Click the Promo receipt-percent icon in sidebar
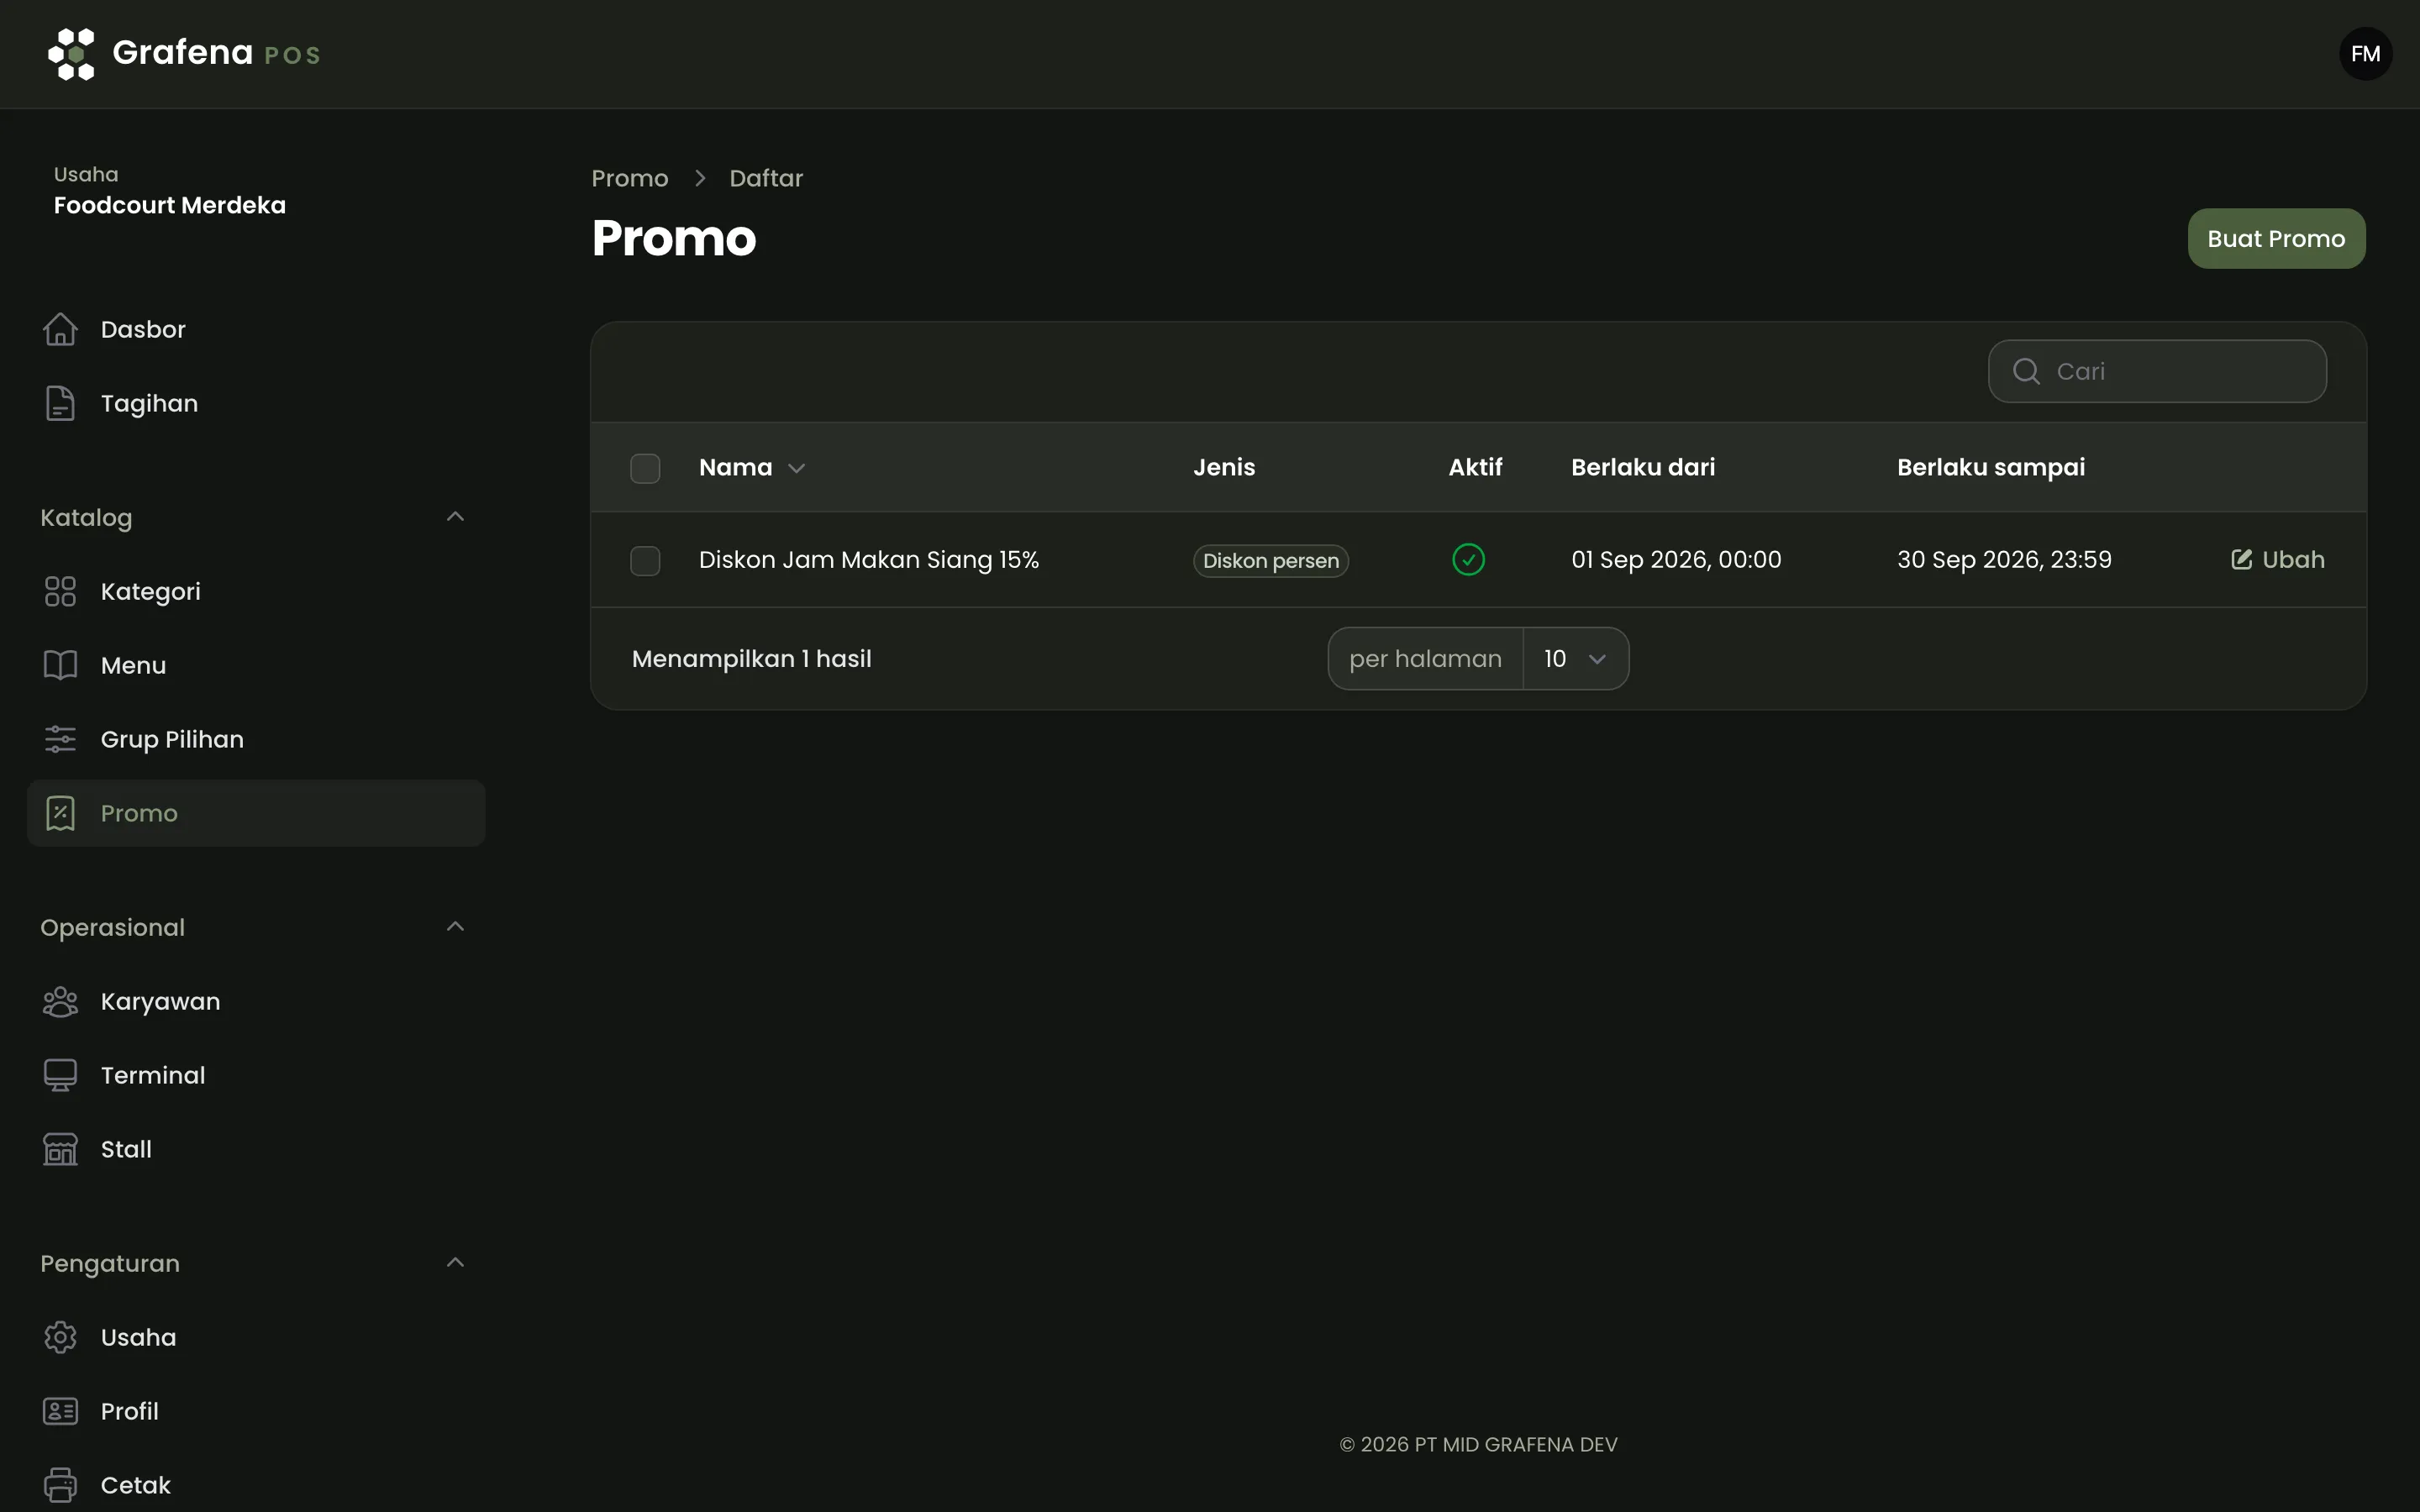Screen dimensions: 2420x1512 coord(60,813)
